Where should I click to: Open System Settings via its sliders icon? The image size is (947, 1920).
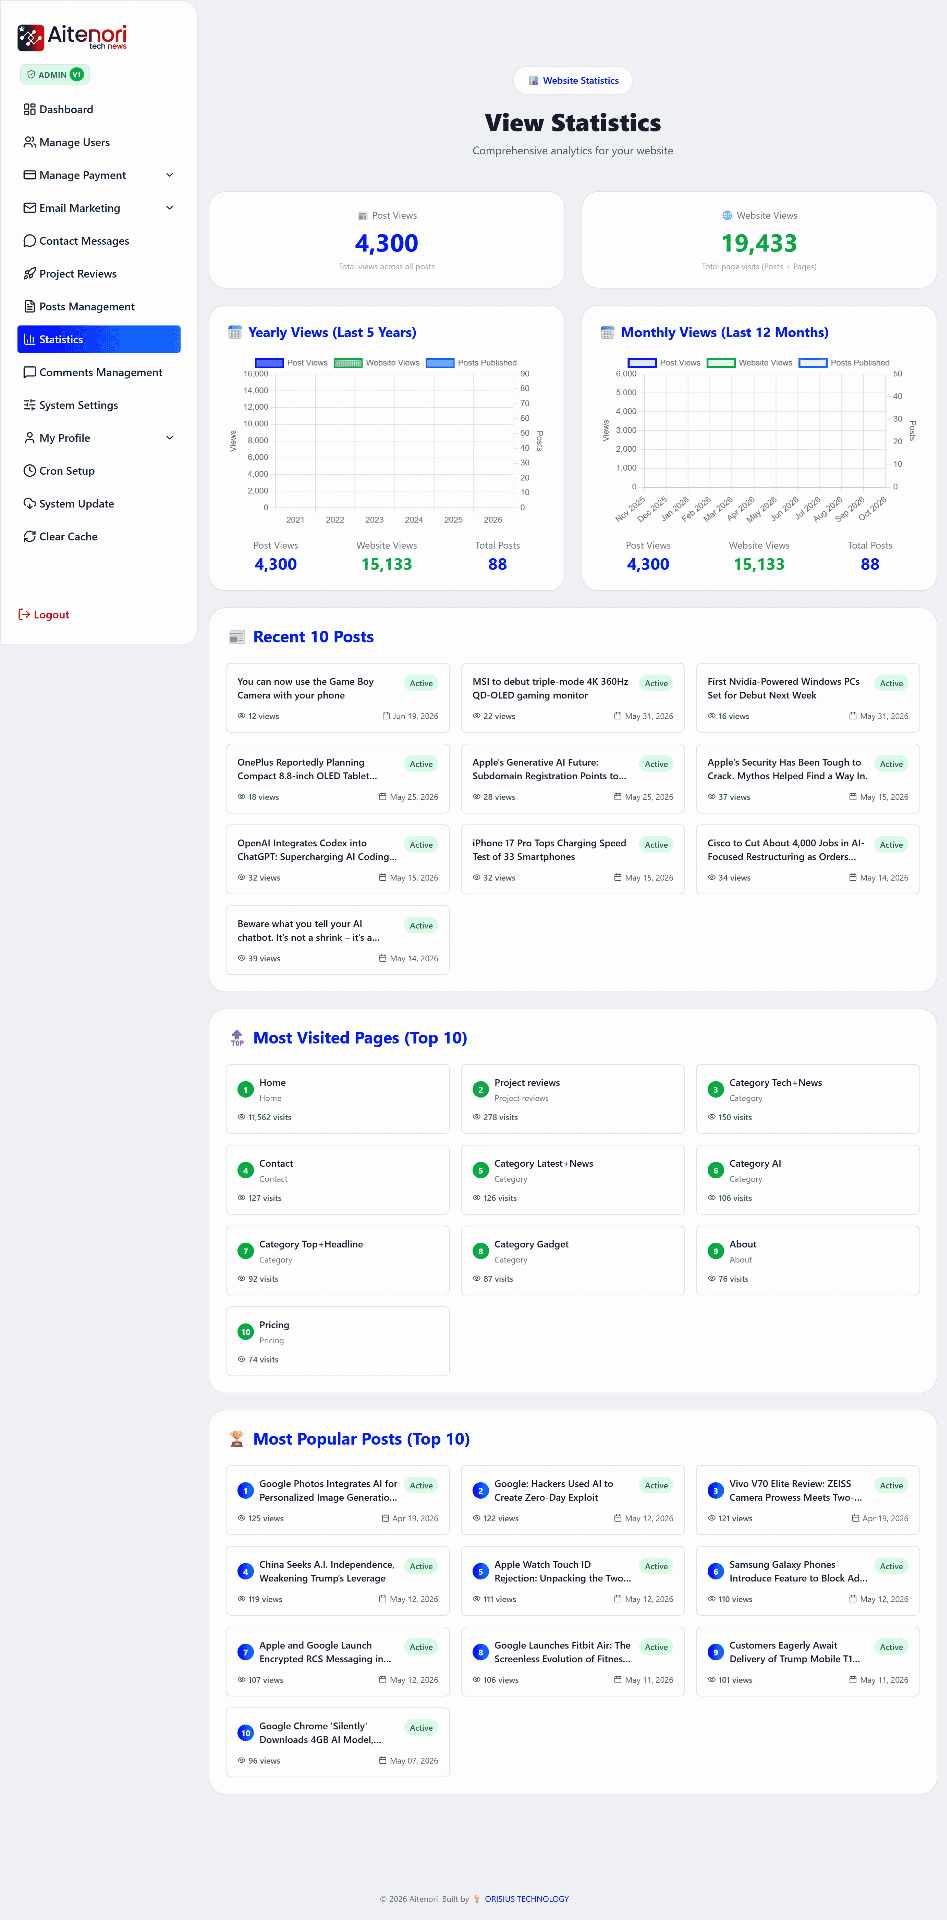click(x=30, y=405)
